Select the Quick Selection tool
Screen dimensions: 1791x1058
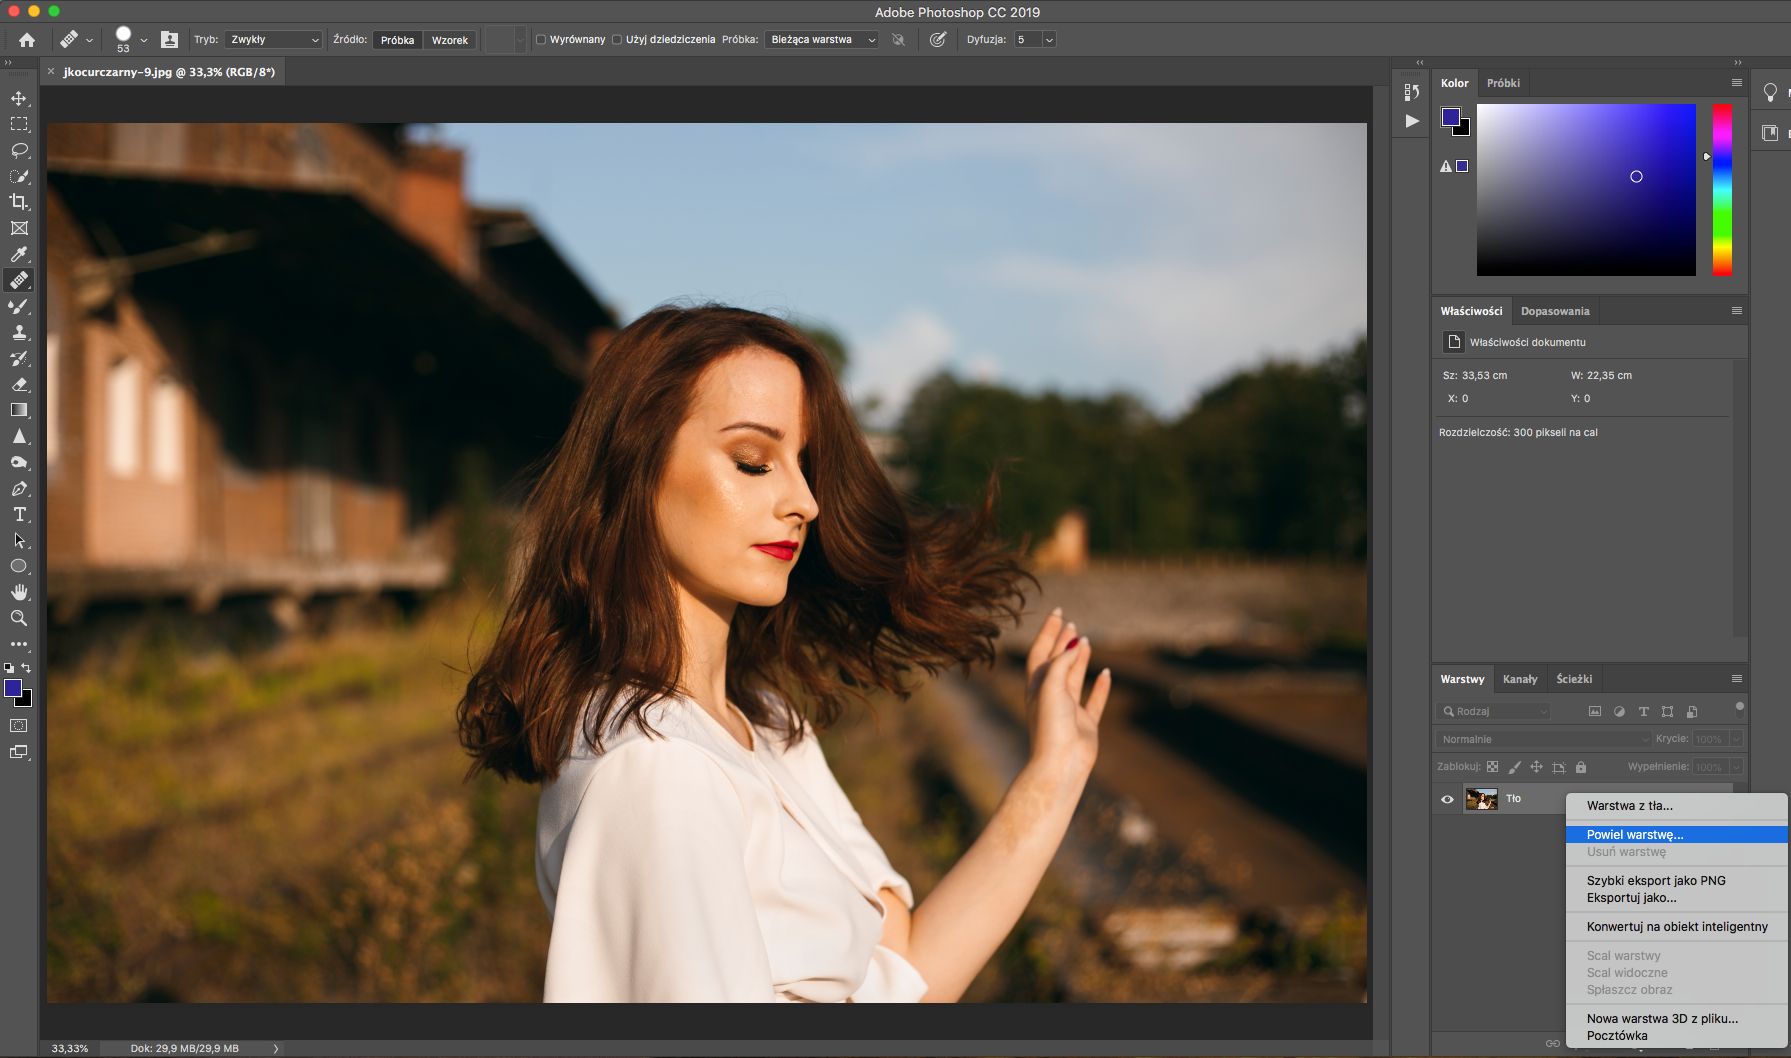click(x=19, y=176)
